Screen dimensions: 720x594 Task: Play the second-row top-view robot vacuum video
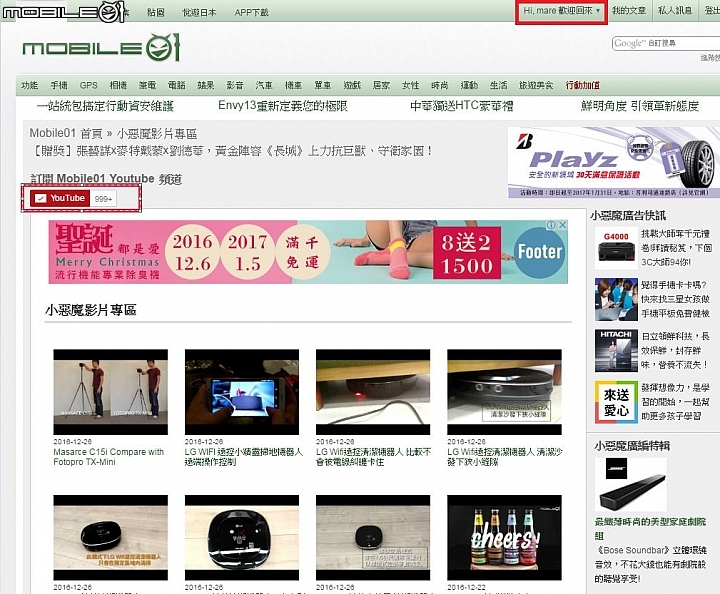(242, 538)
